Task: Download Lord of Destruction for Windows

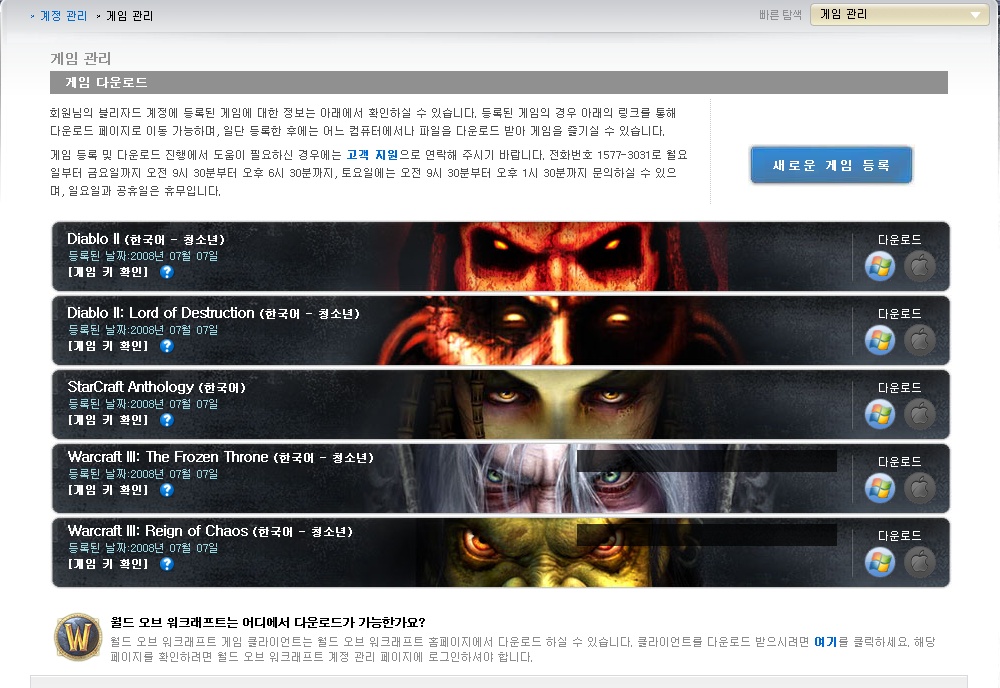Action: coord(879,340)
